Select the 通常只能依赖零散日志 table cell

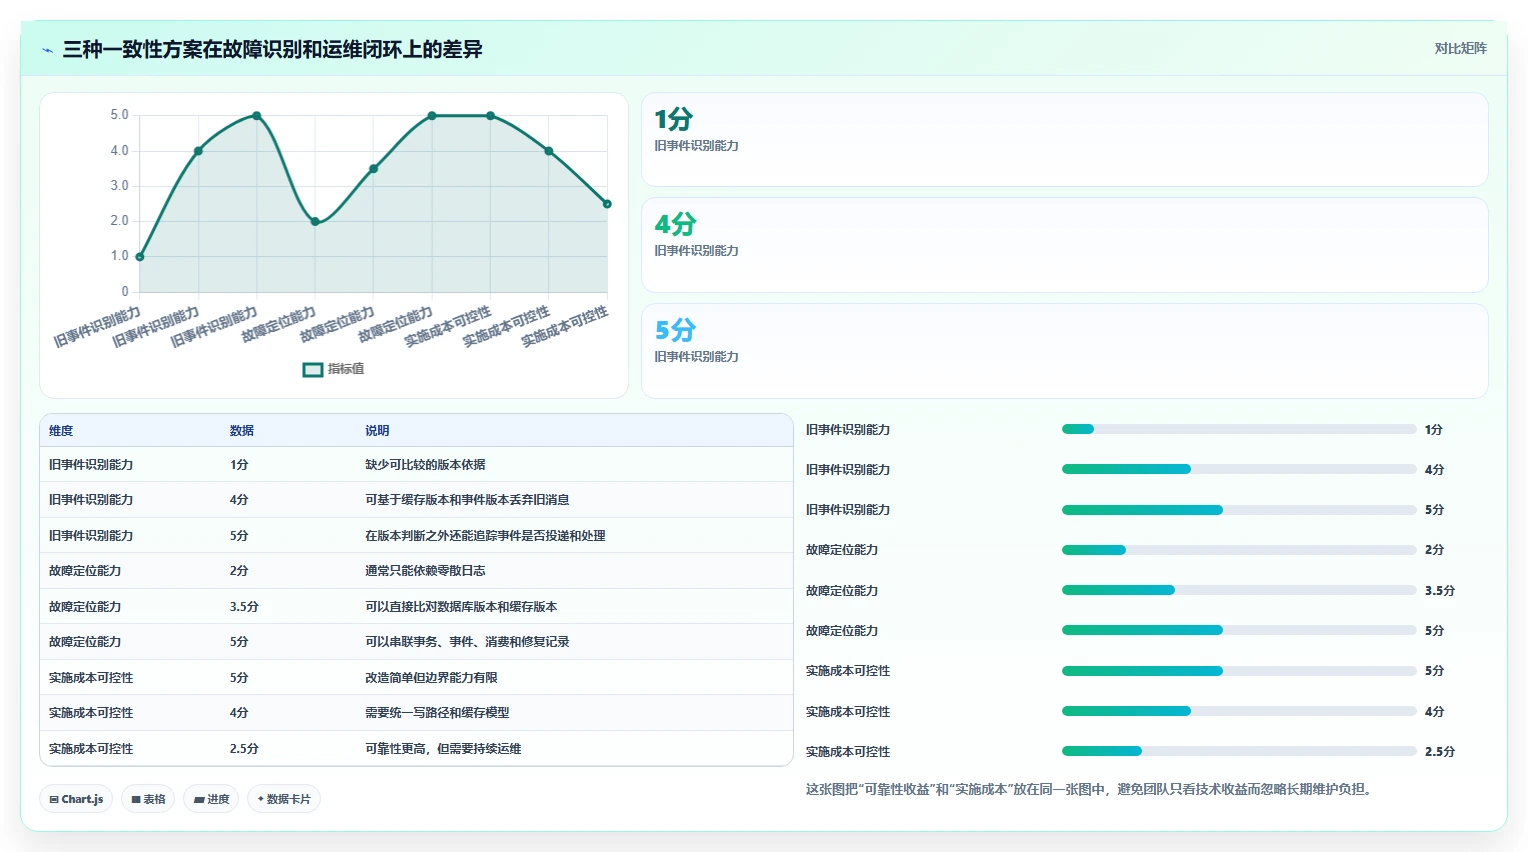[425, 571]
